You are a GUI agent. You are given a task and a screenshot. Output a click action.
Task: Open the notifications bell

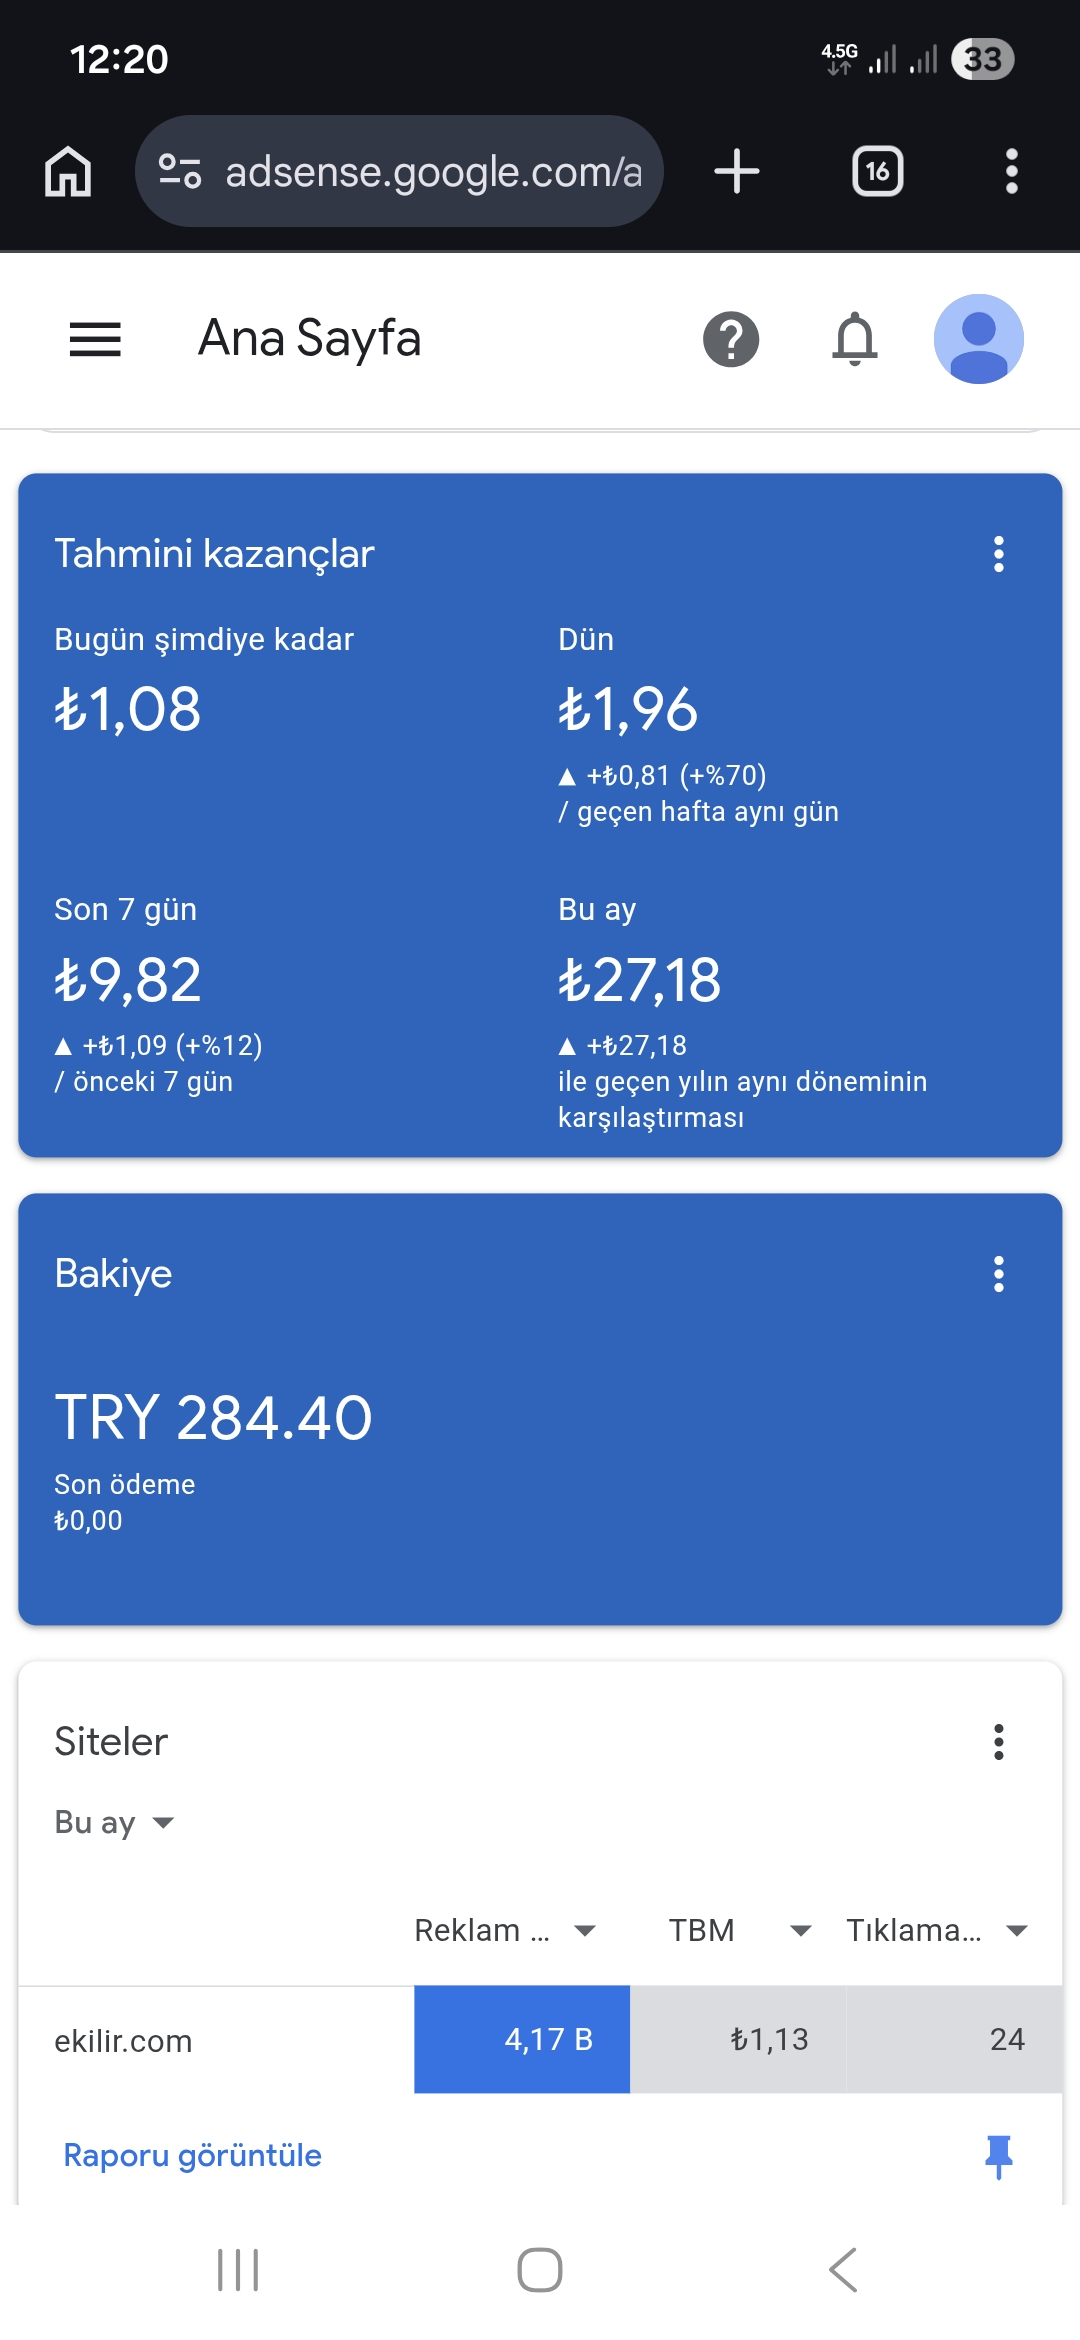click(x=855, y=339)
